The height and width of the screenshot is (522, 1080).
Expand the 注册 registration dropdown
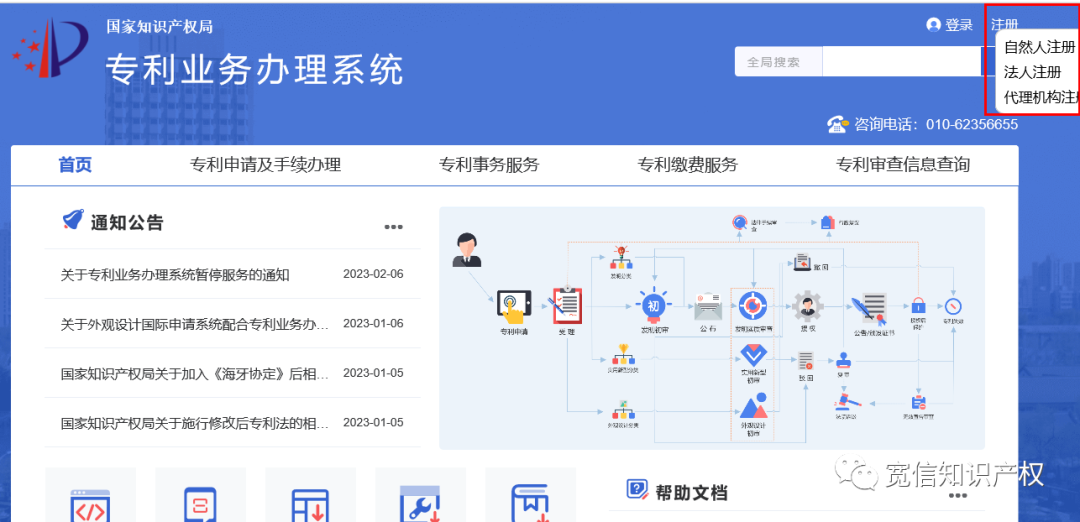(x=1004, y=25)
